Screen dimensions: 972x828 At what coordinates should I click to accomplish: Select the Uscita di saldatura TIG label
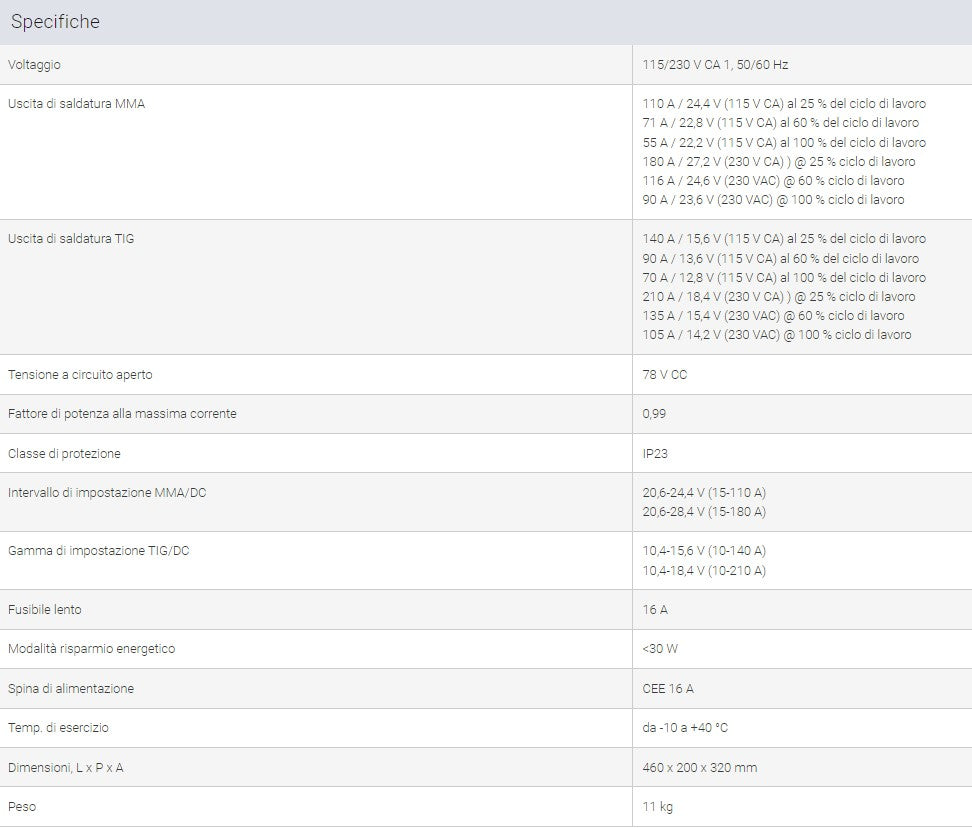[x=71, y=239]
